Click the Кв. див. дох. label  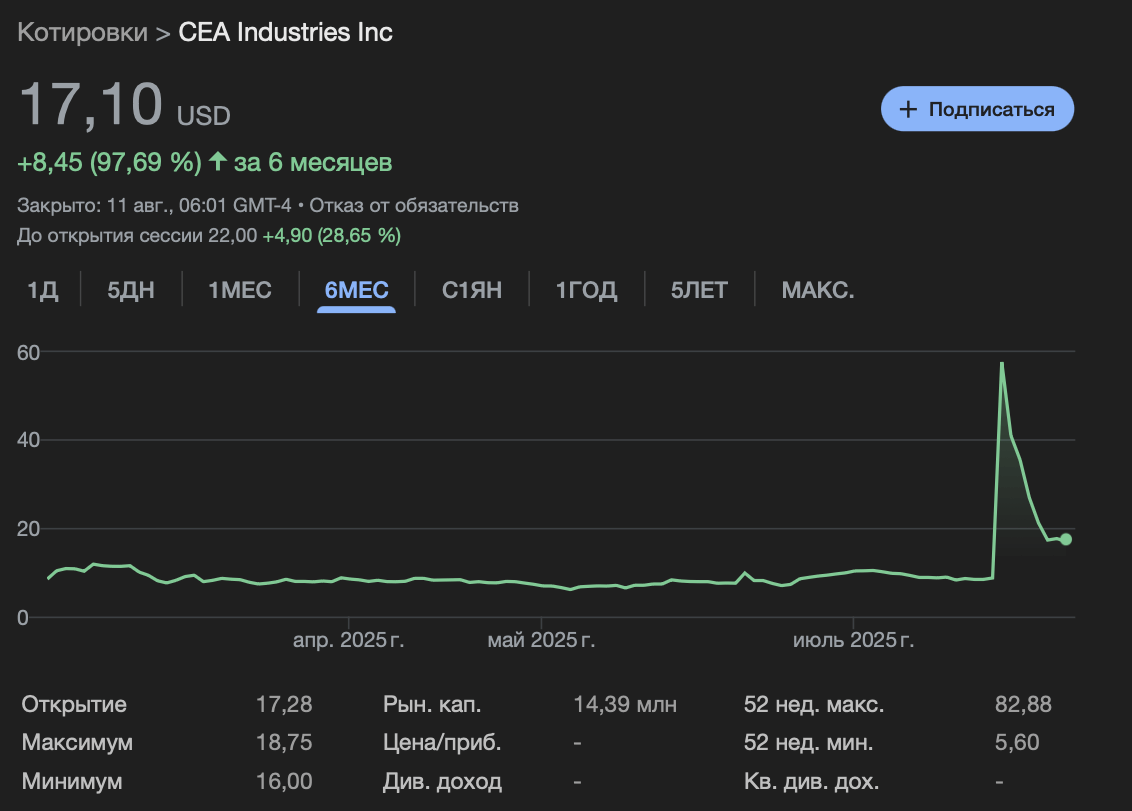(811, 781)
